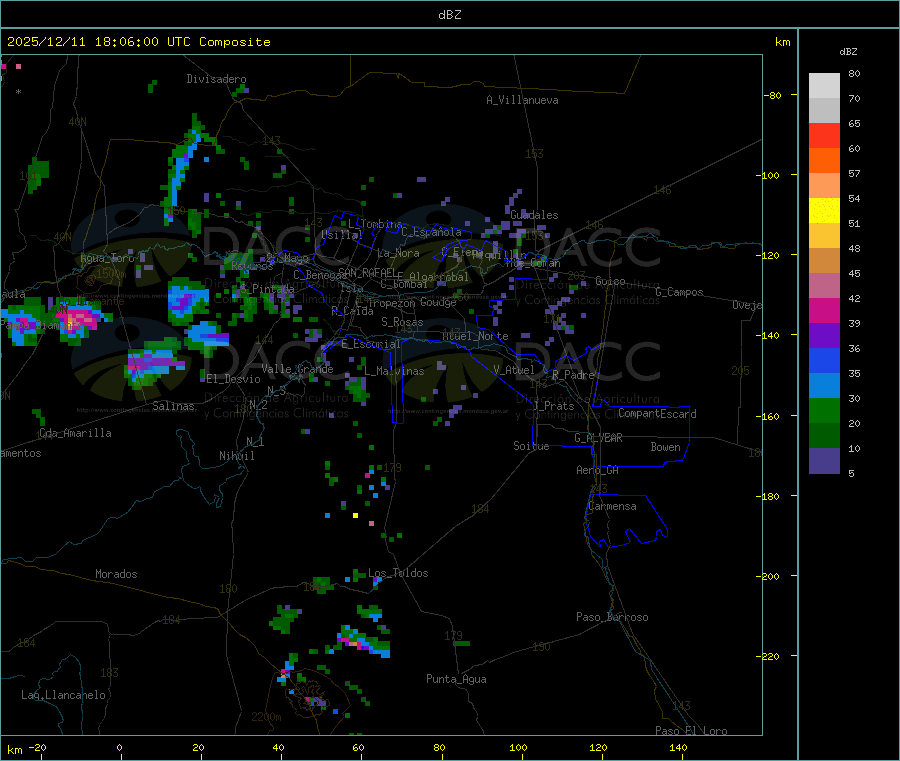
Task: Select the red 65 dBZ legend swatch
Action: [824, 135]
